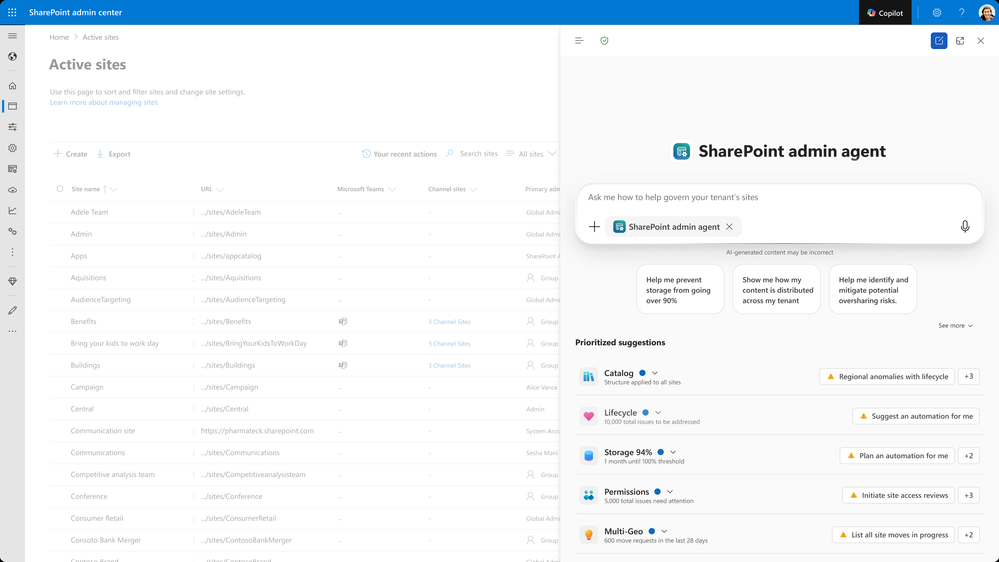999x562 pixels.
Task: Open 'Learn more about managing sites' link
Action: point(104,103)
